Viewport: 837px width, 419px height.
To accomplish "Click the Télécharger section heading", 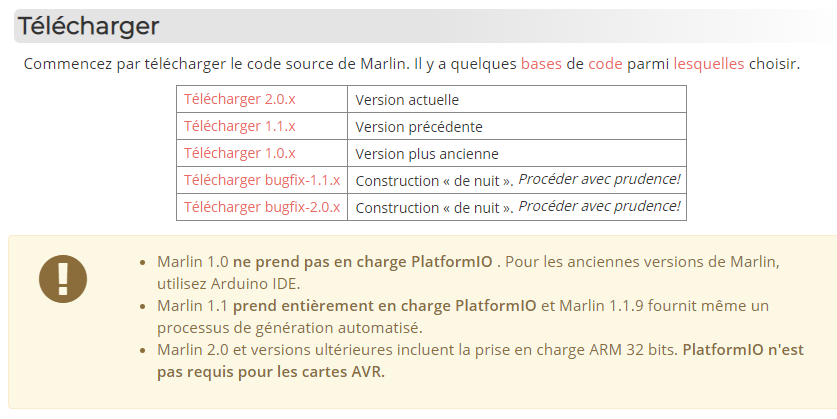I will coord(89,26).
